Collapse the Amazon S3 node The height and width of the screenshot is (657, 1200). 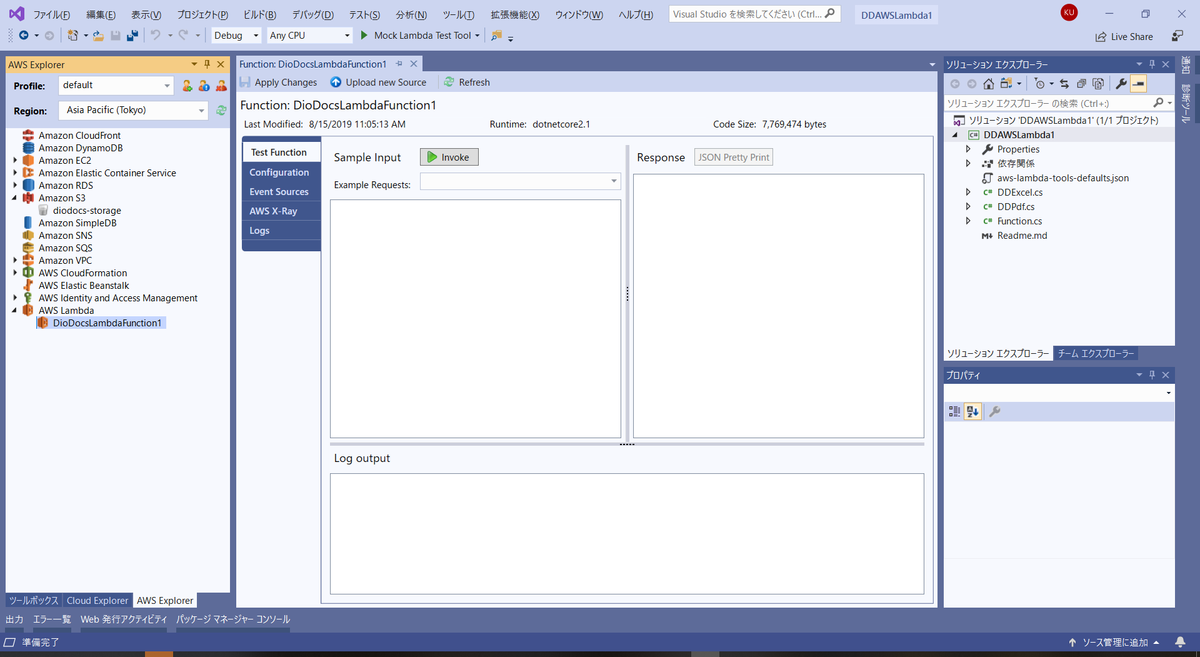pos(15,198)
